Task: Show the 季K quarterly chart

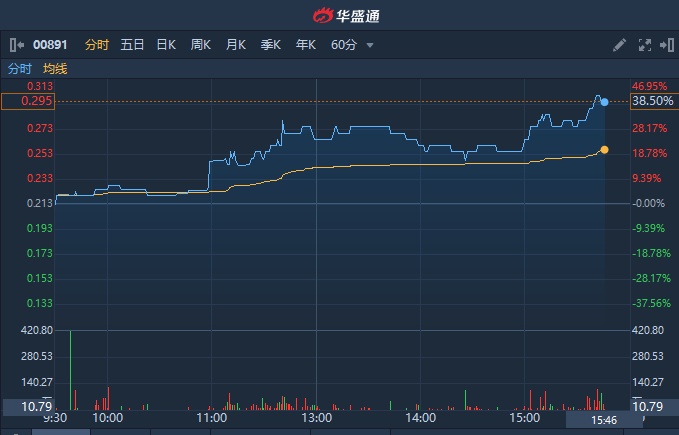Action: click(x=271, y=45)
